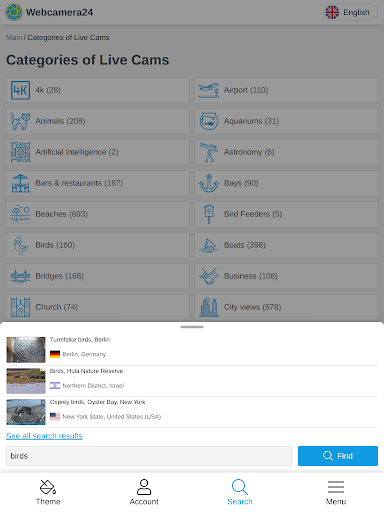
Task: Open Theme tab in bottom bar
Action: click(48, 492)
